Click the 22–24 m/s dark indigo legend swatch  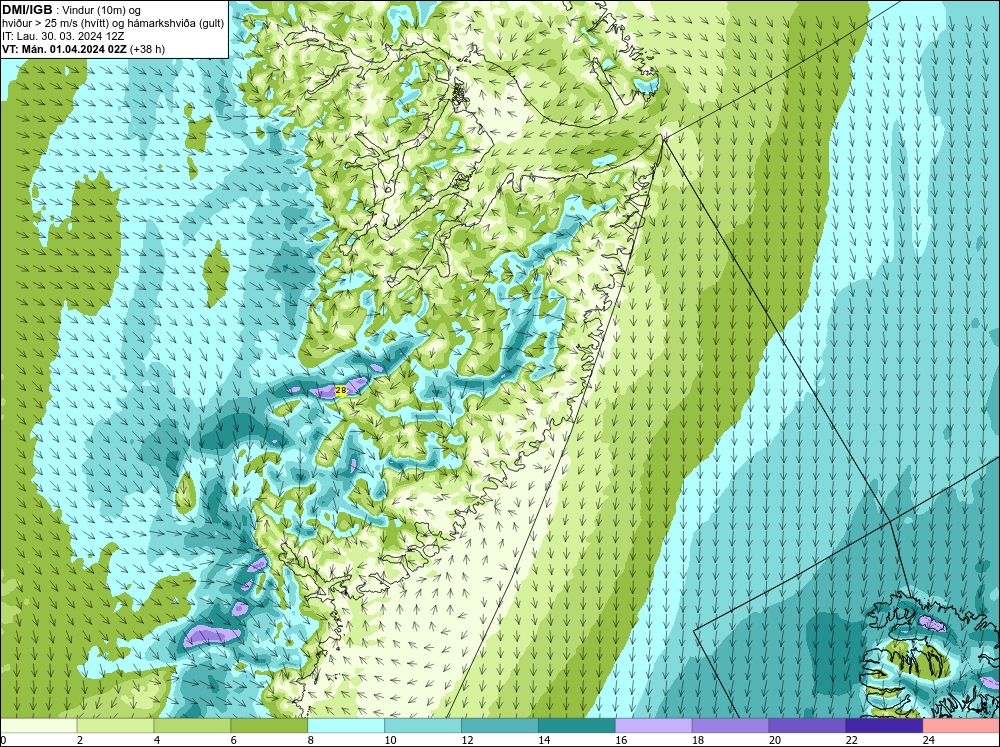click(884, 725)
